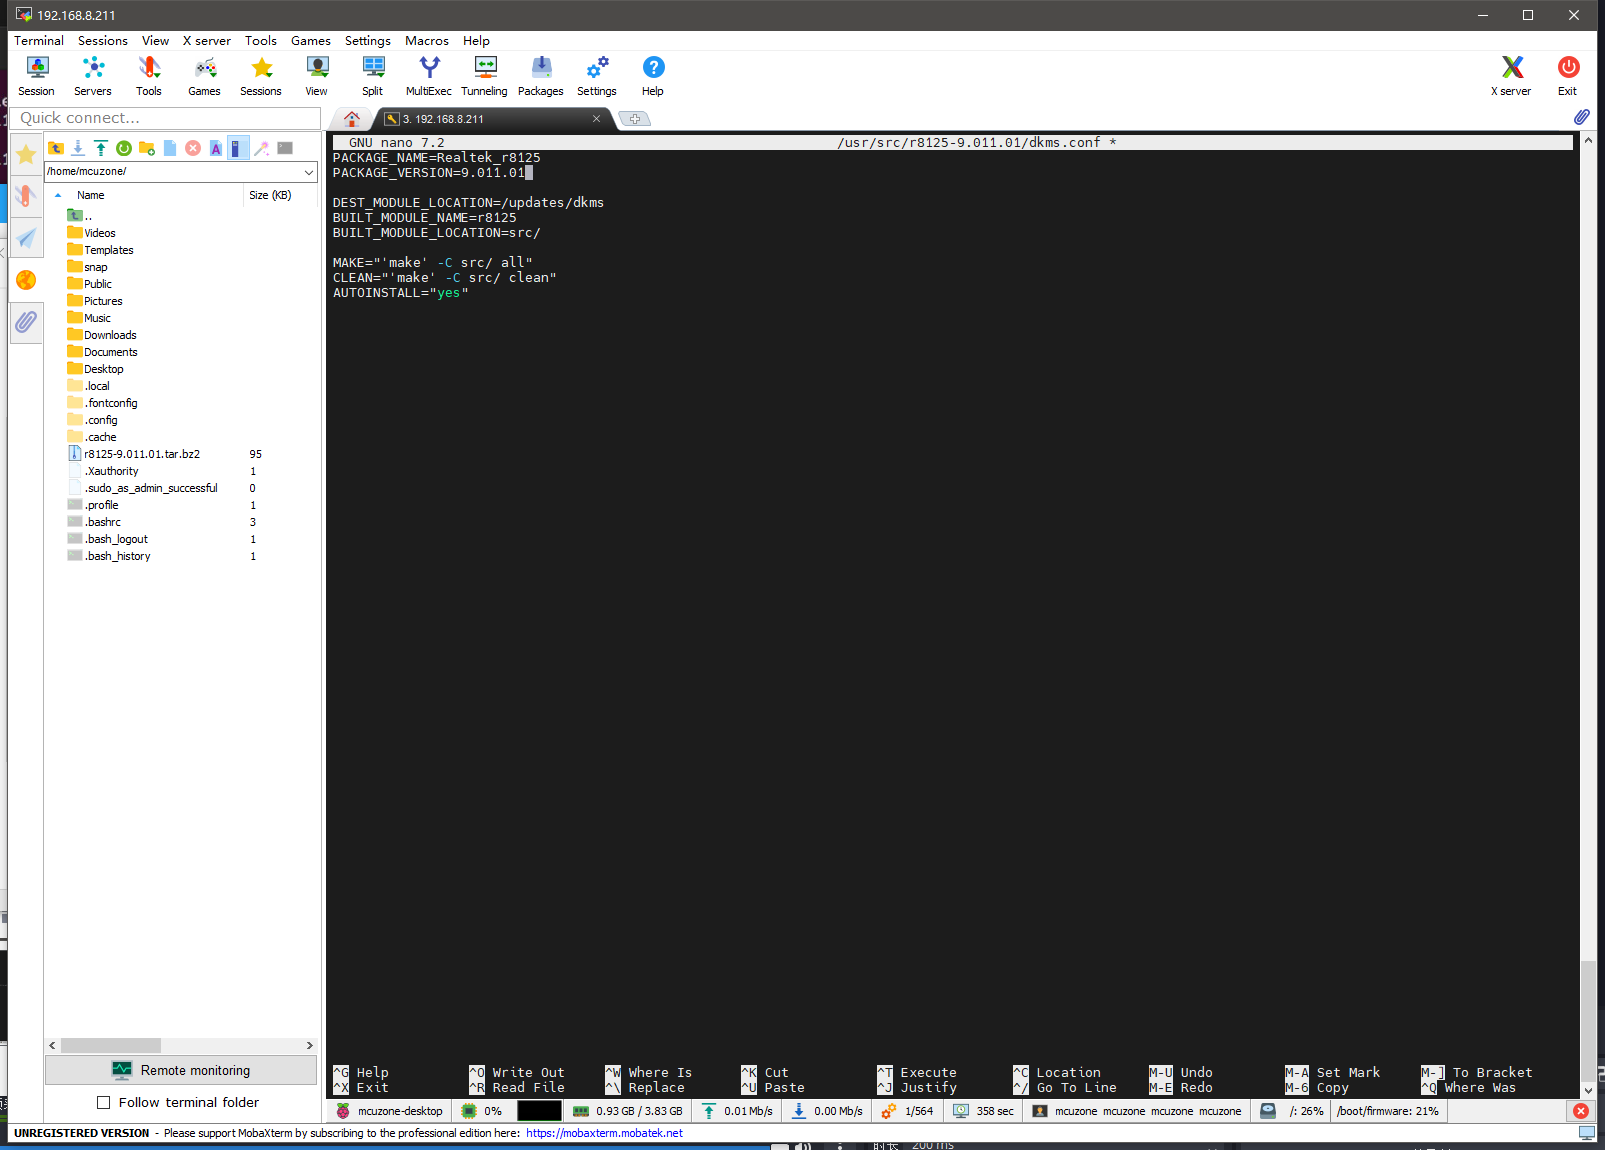Screen dimensions: 1605x1150
Task: Rename file icon with purple letter A
Action: point(216,148)
